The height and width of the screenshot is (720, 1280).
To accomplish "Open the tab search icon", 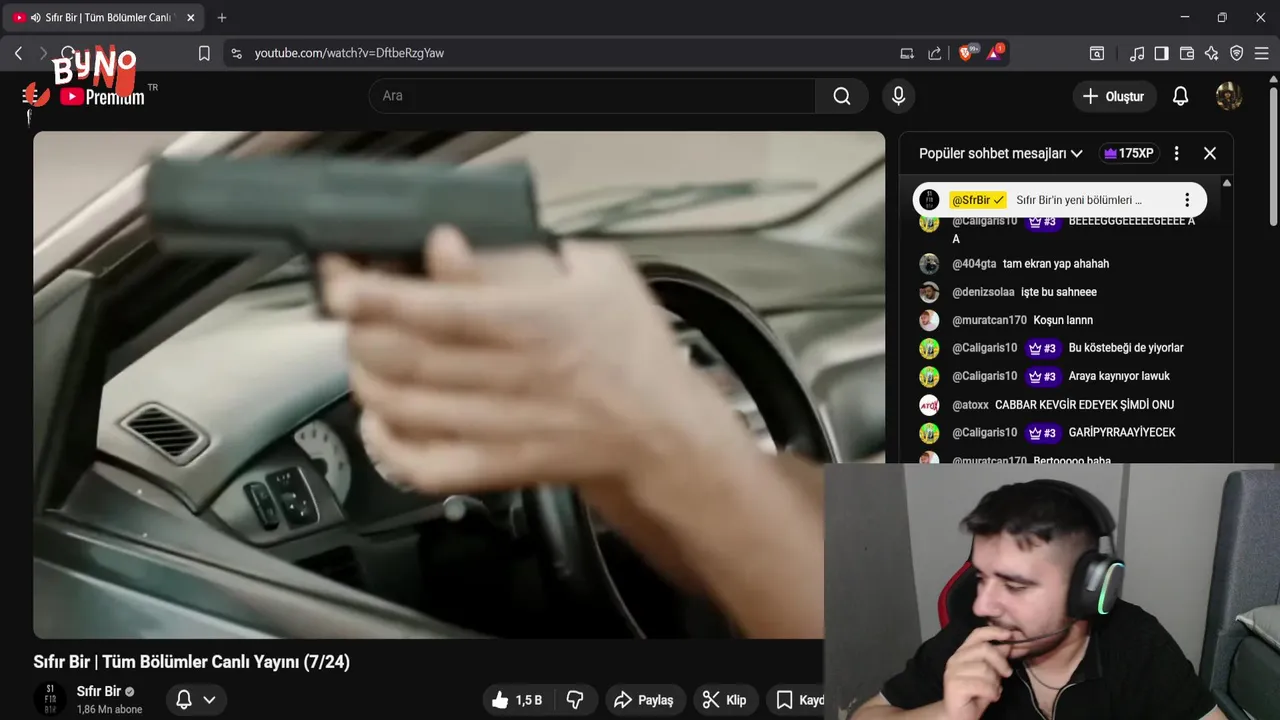I will pyautogui.click(x=1097, y=53).
